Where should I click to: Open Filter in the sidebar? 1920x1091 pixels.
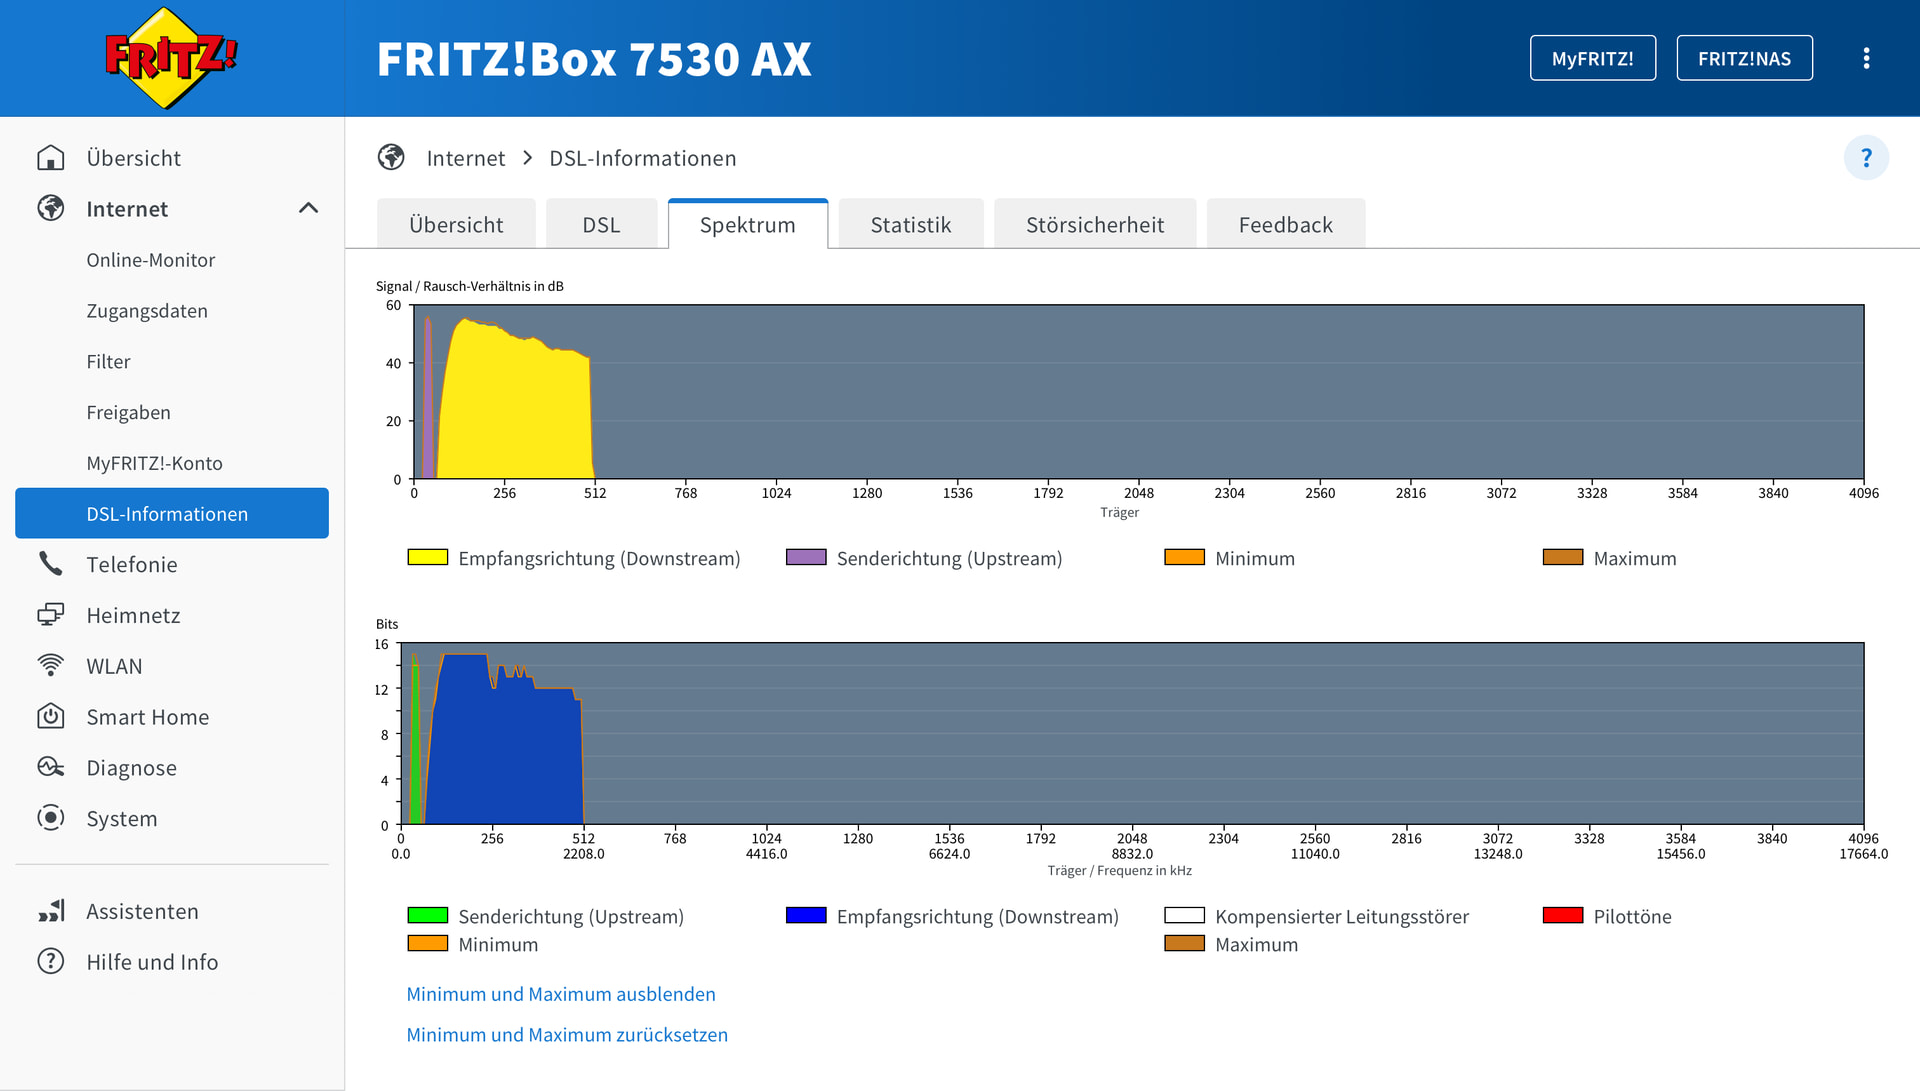[172, 362]
